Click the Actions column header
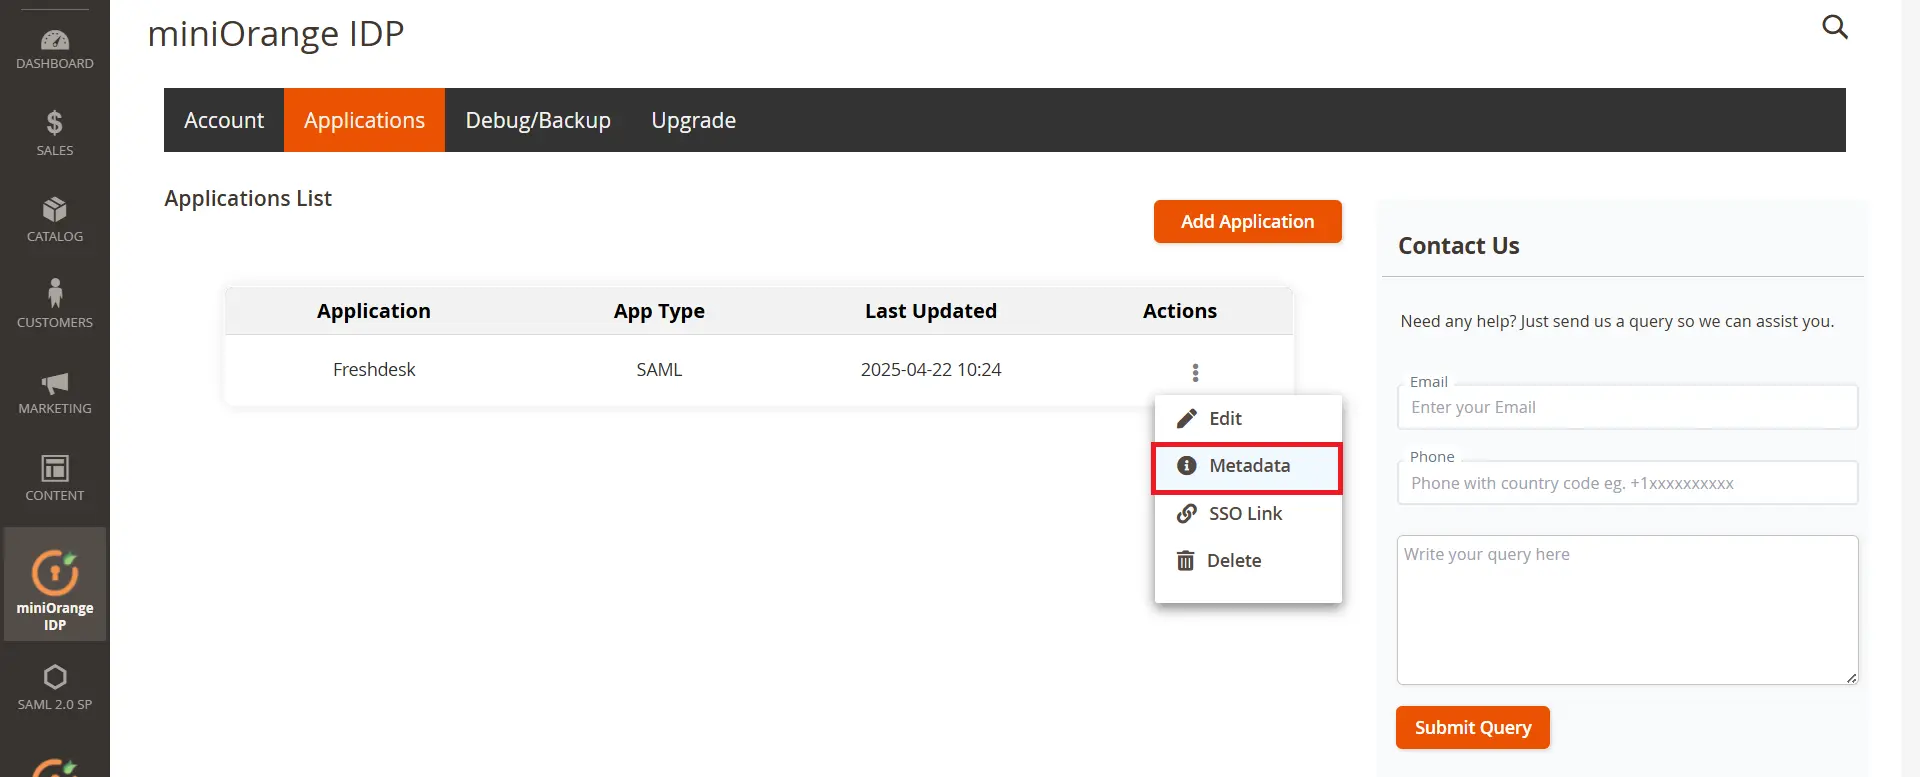 (x=1180, y=311)
